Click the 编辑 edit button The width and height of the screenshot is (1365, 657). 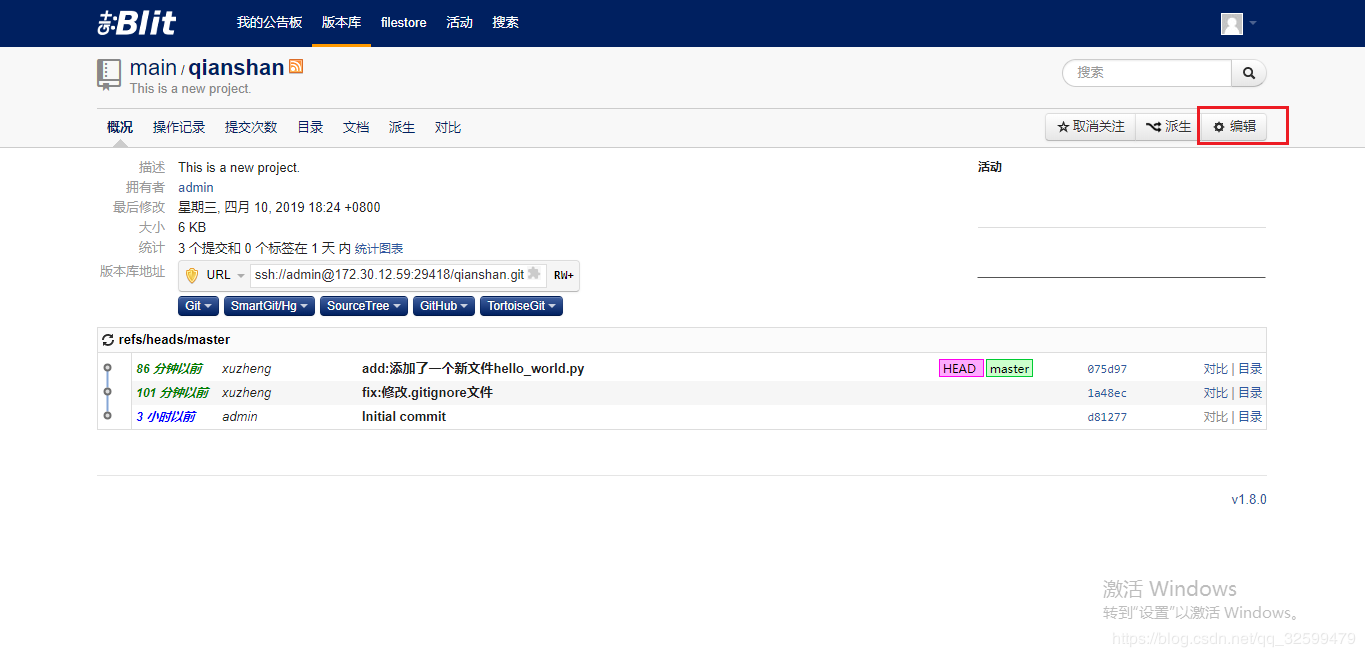(x=1234, y=127)
